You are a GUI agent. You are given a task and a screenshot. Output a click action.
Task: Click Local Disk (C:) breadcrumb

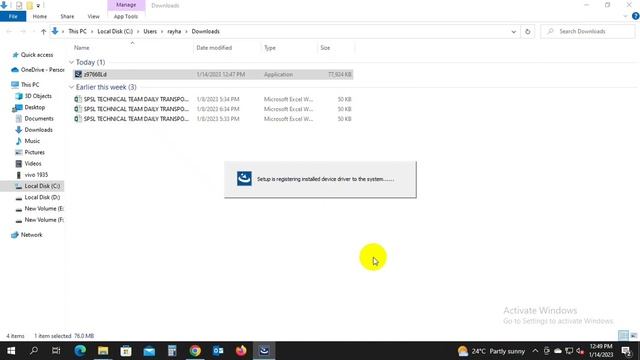coord(115,31)
